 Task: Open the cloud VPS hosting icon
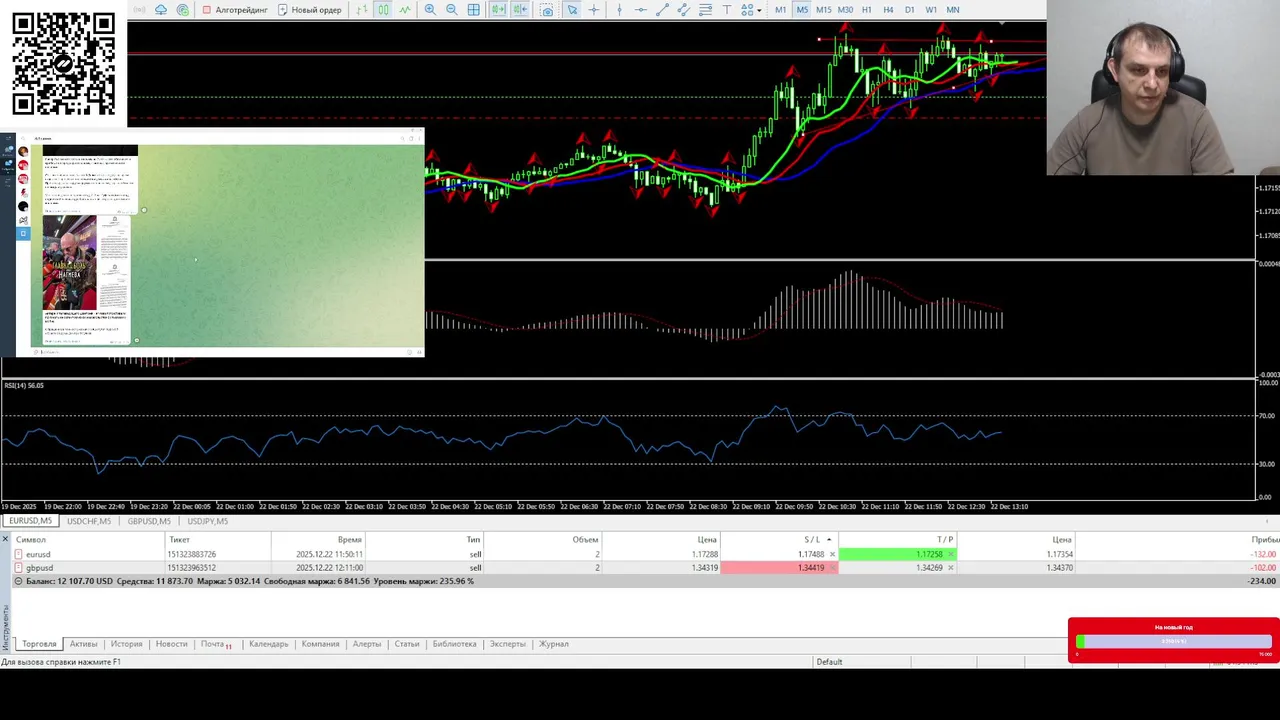[x=160, y=9]
